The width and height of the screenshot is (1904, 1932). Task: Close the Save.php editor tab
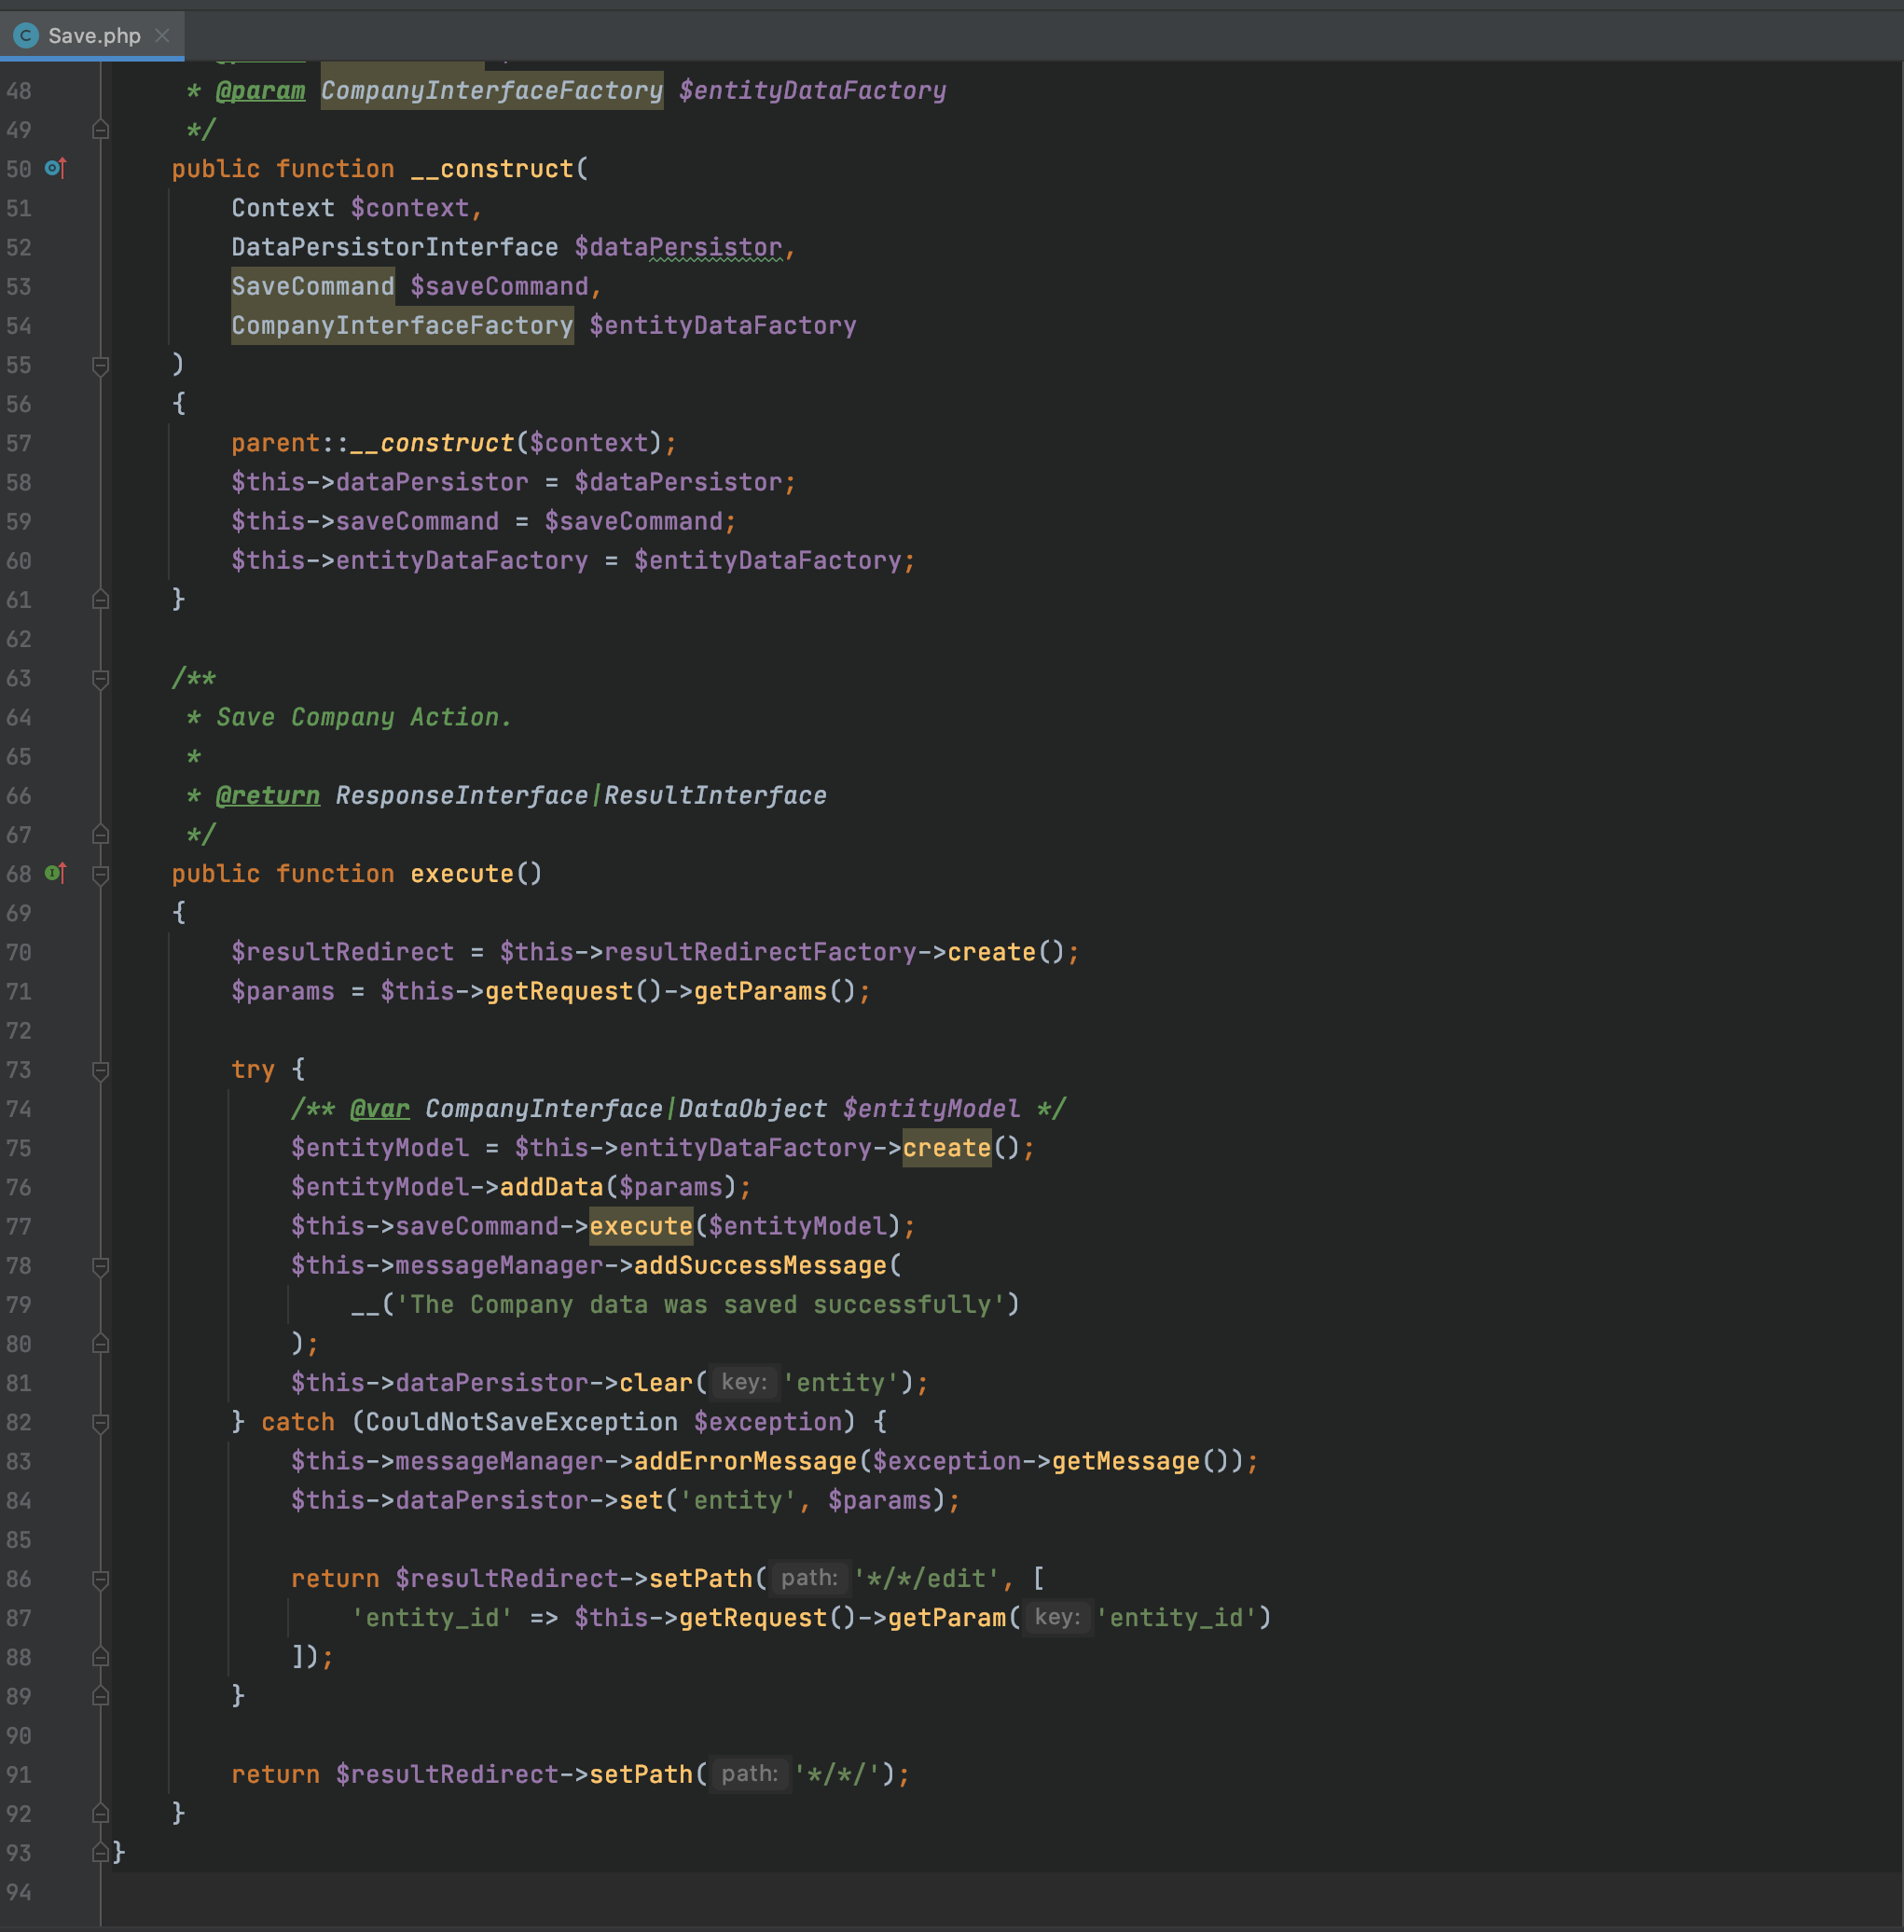[163, 36]
